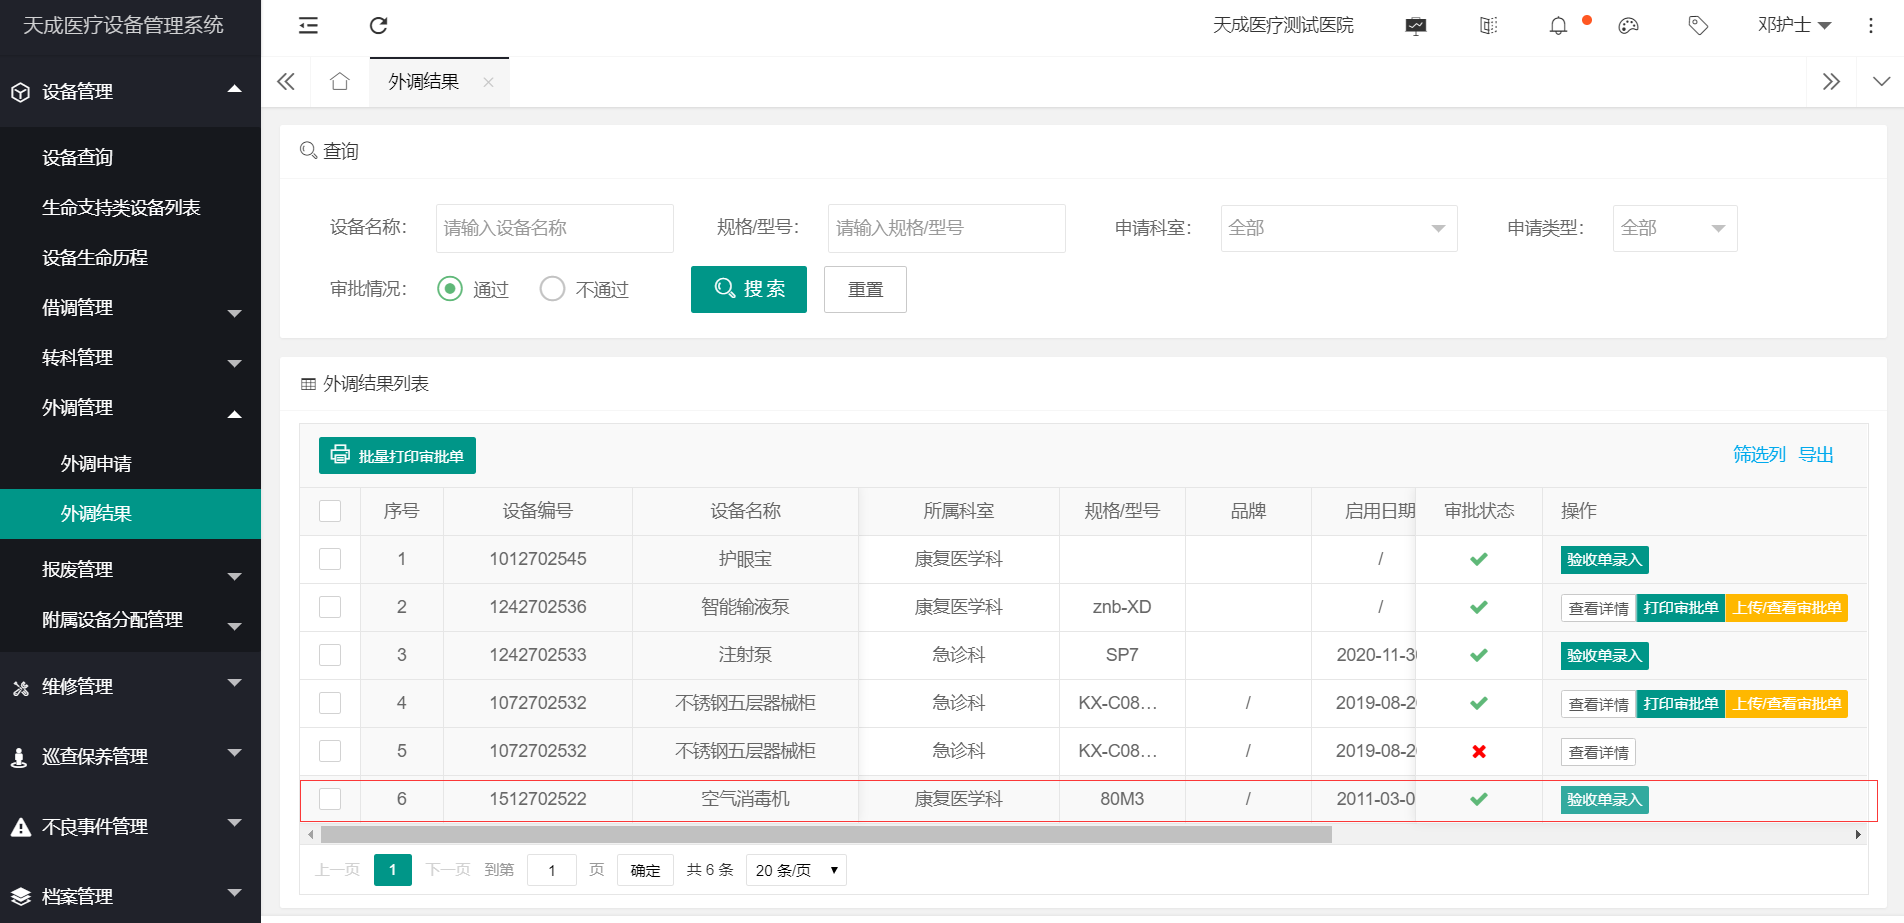Open the theme palette icon
Screen dimensions: 1904x923
coord(1628,26)
